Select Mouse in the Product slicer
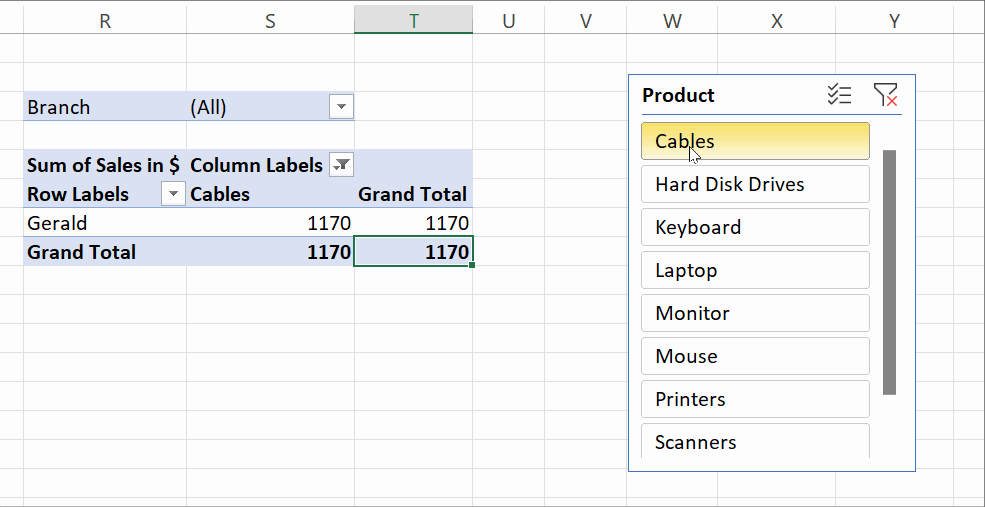 point(755,356)
